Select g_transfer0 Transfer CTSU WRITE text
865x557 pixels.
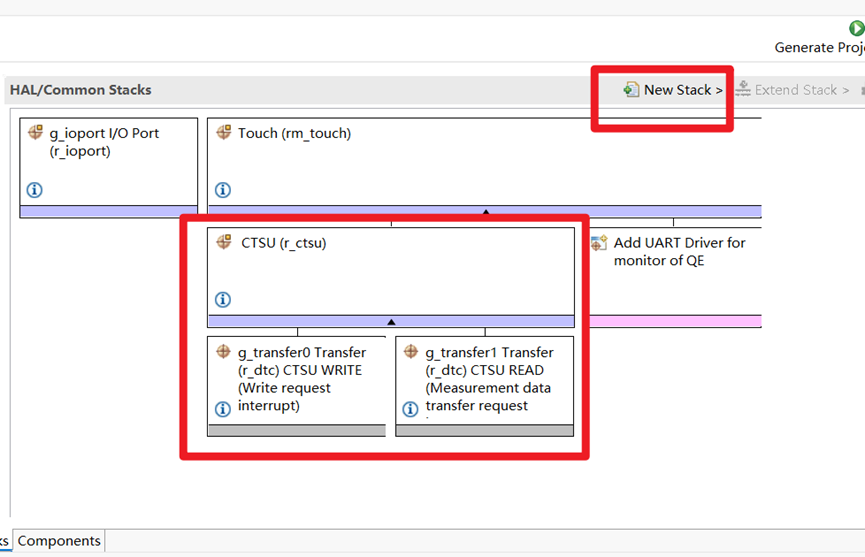pos(302,379)
